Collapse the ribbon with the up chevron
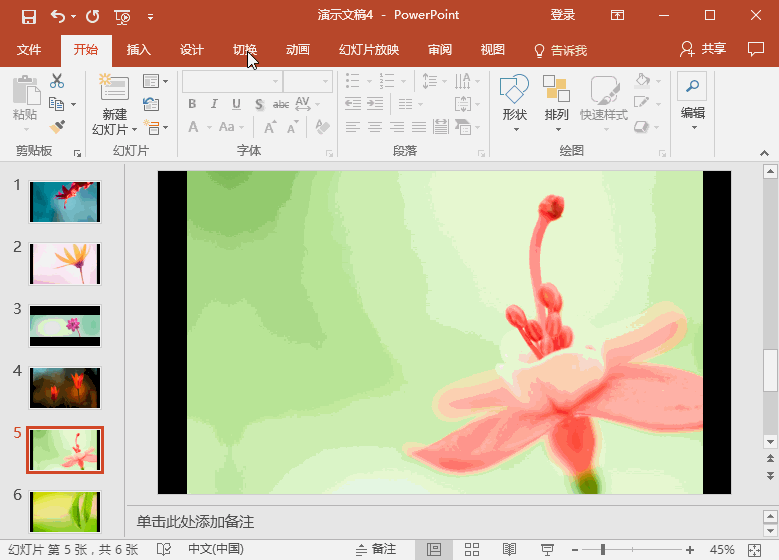The image size is (779, 560). click(764, 154)
